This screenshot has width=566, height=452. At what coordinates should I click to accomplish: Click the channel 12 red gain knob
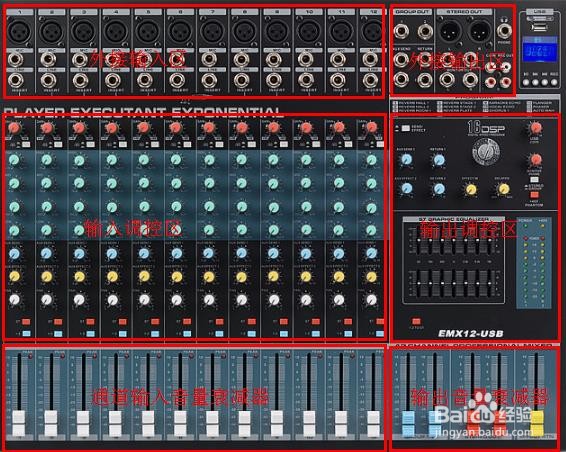(371, 127)
